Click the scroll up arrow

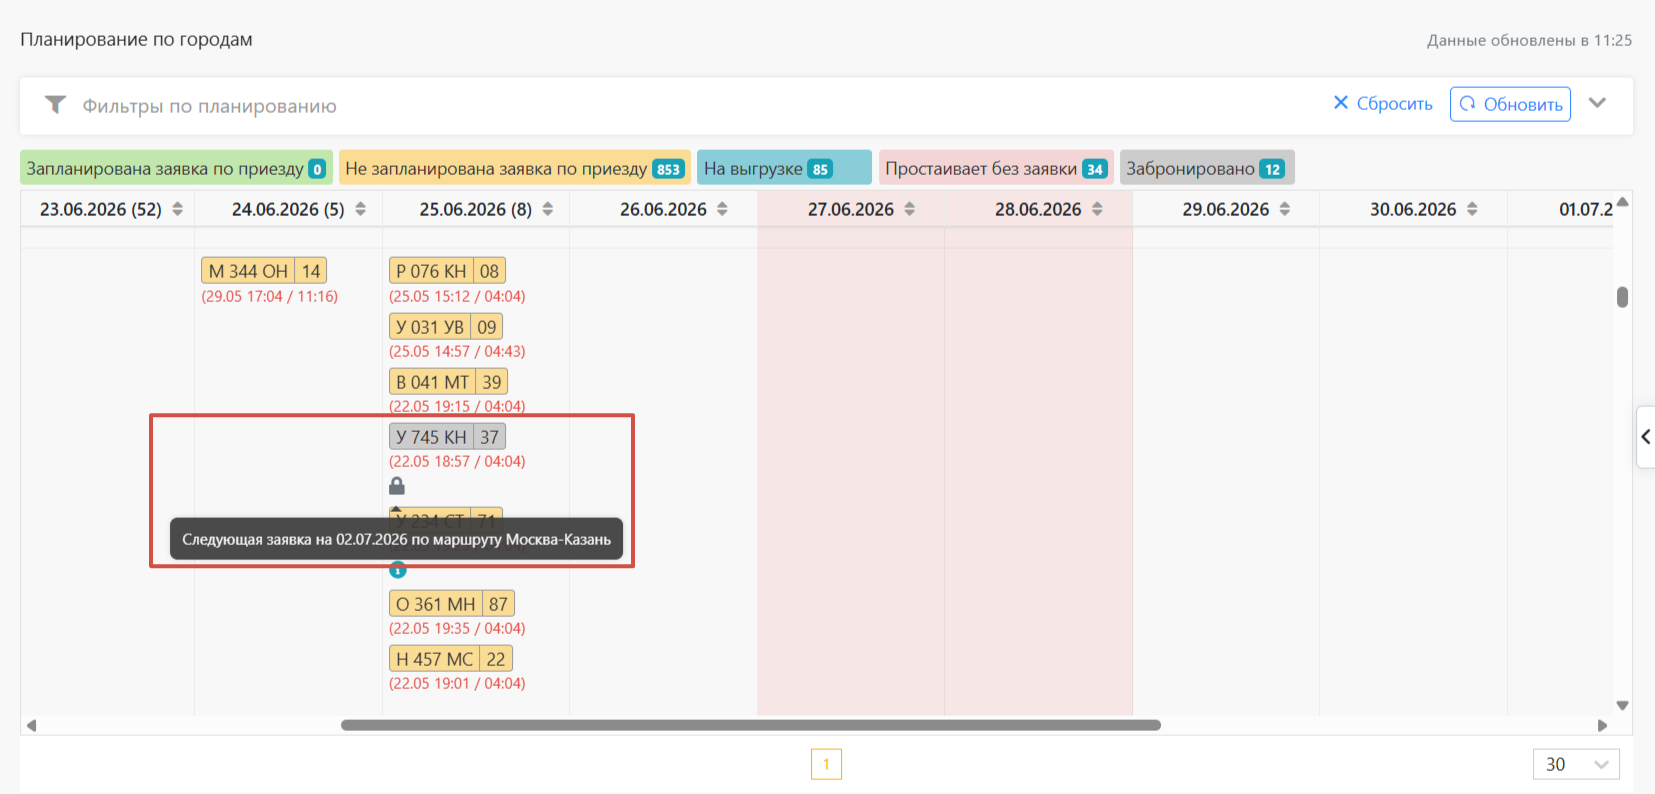point(1622,202)
